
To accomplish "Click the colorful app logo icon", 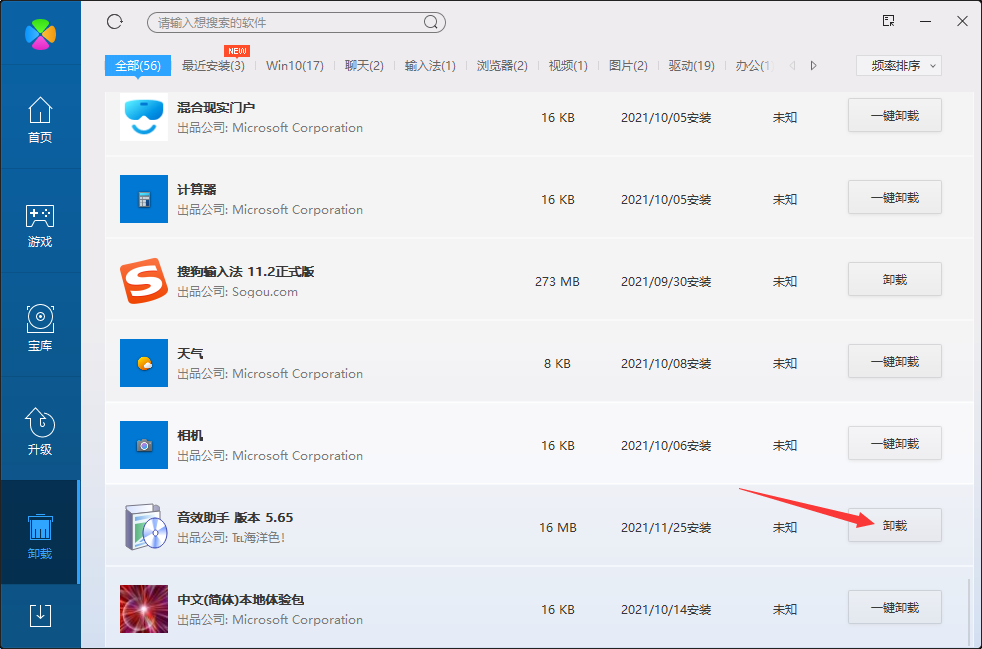I will point(41,34).
